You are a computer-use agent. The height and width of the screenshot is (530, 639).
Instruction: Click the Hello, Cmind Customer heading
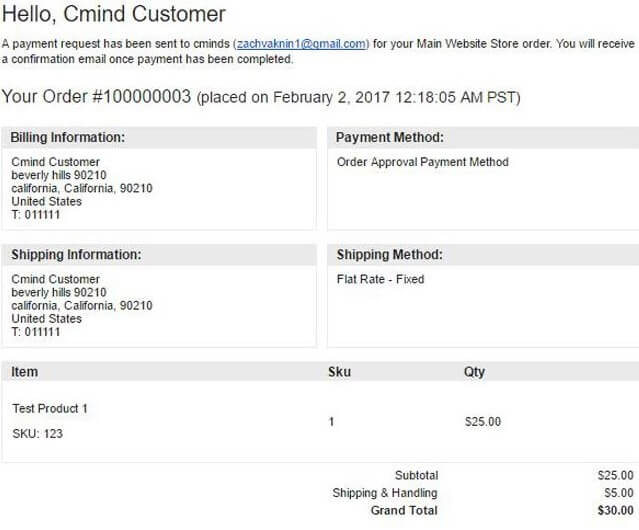(114, 15)
